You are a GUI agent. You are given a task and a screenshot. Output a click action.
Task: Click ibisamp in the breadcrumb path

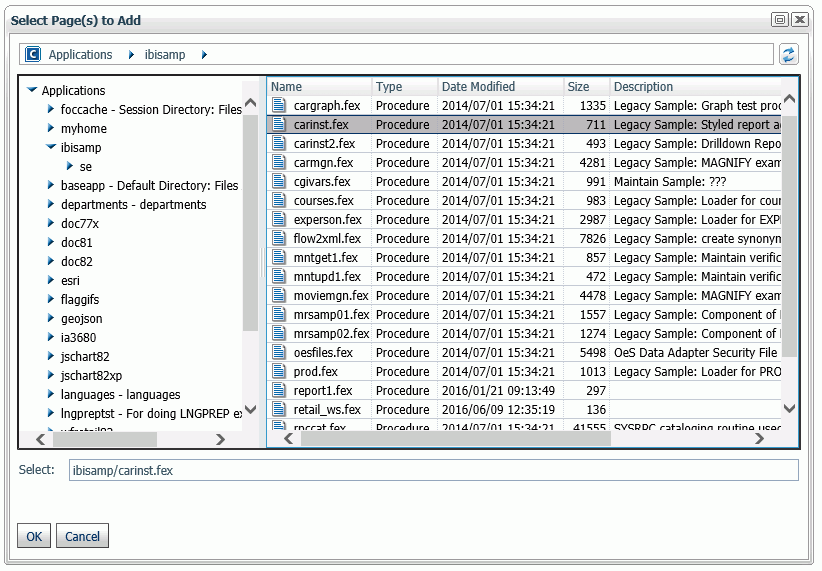(x=165, y=55)
